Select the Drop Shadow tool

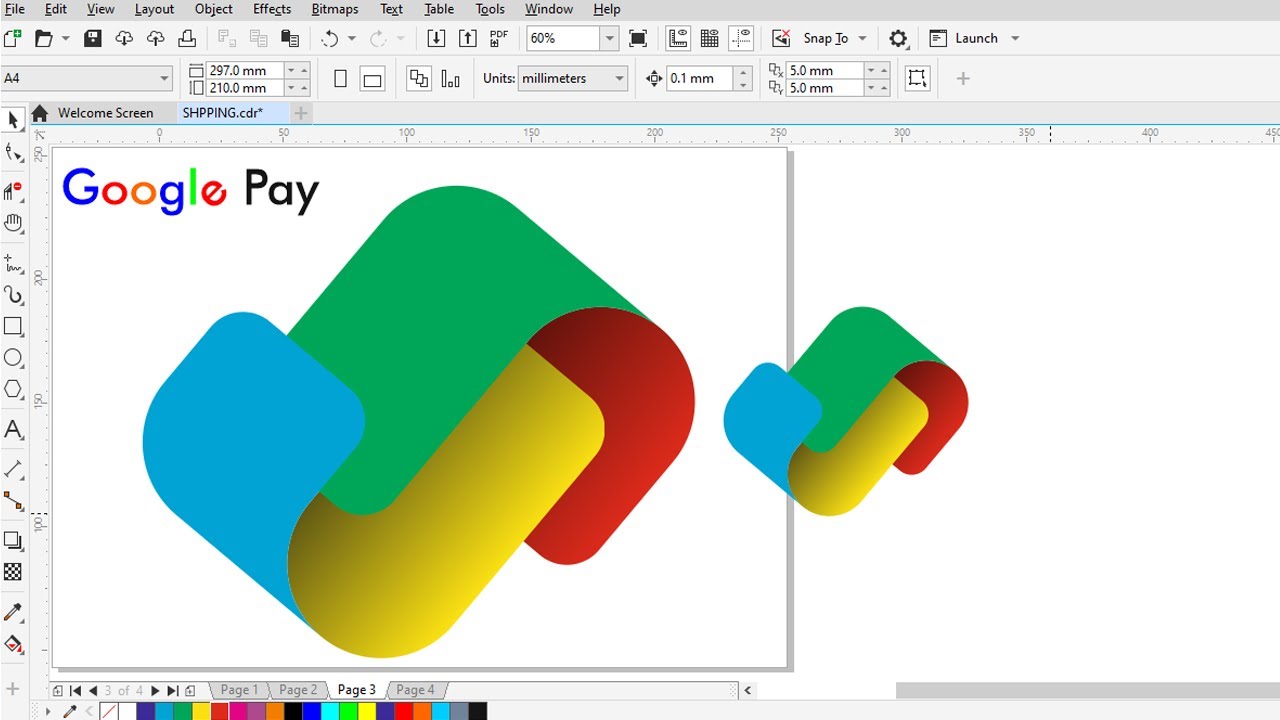coord(13,541)
